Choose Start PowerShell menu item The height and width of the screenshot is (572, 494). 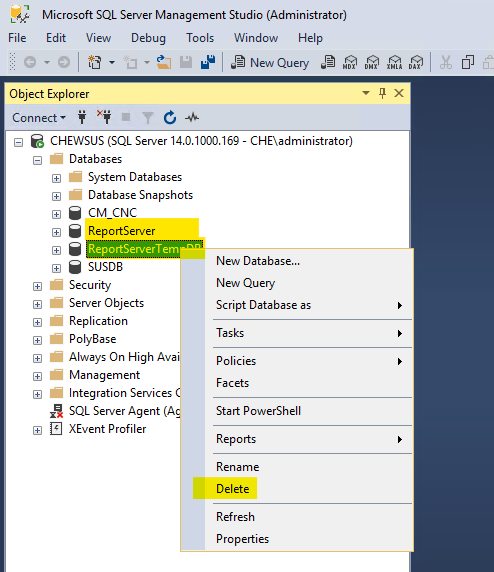tap(258, 411)
